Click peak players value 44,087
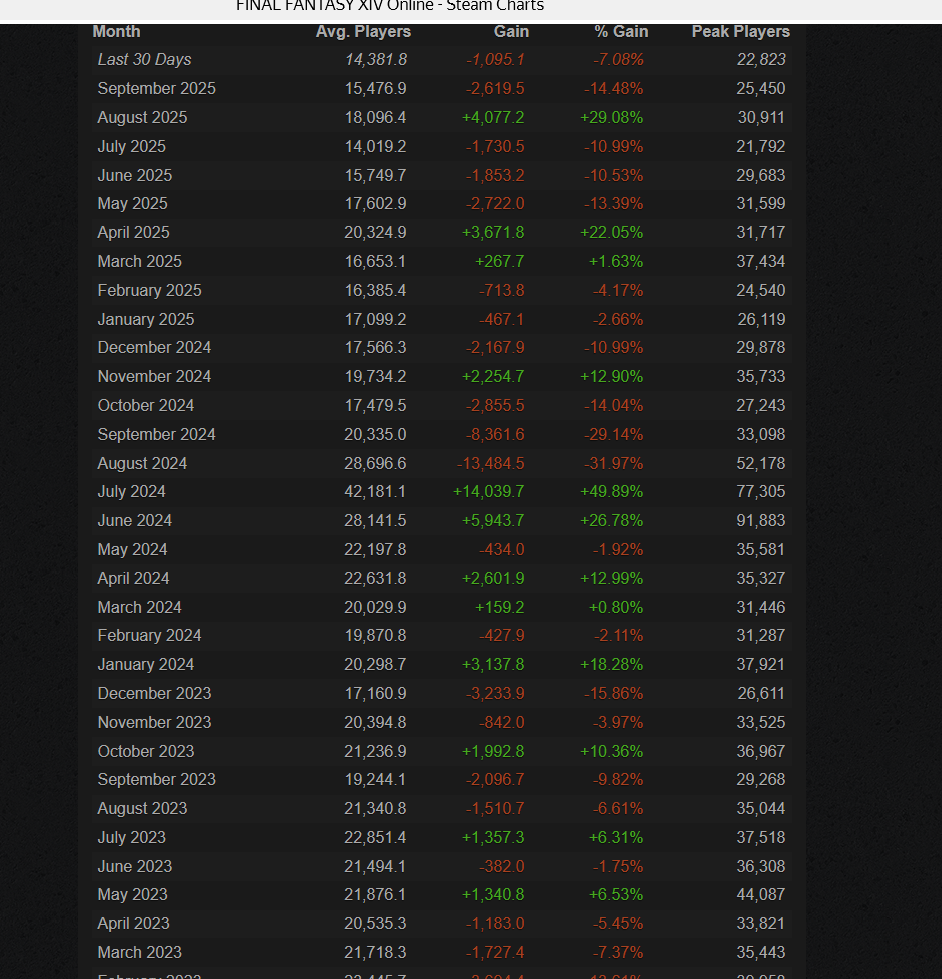 pos(761,895)
